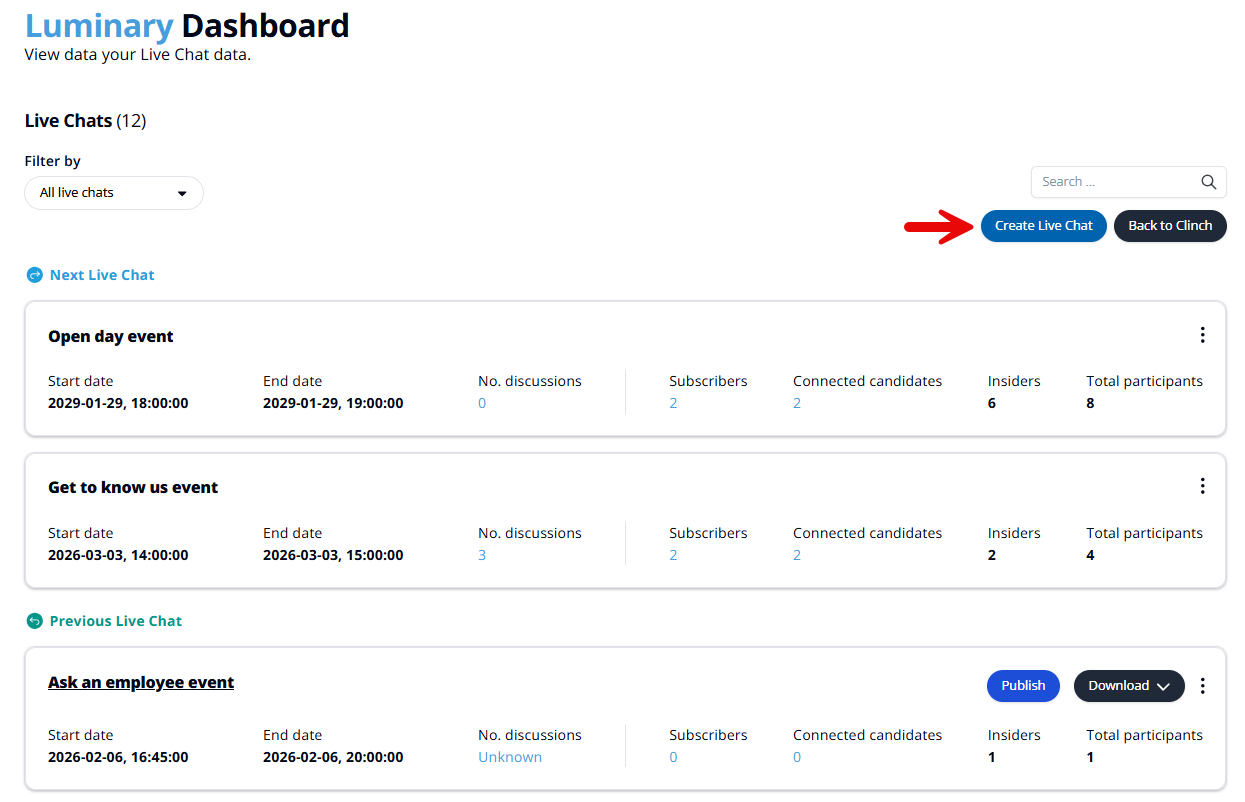The height and width of the screenshot is (802, 1245).
Task: Open the Ask an employee event title link
Action: pos(141,683)
